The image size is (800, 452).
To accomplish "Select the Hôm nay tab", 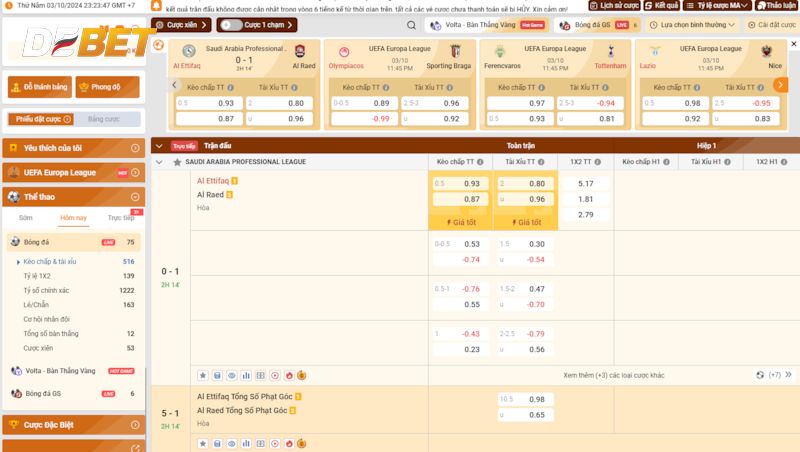I will click(73, 217).
